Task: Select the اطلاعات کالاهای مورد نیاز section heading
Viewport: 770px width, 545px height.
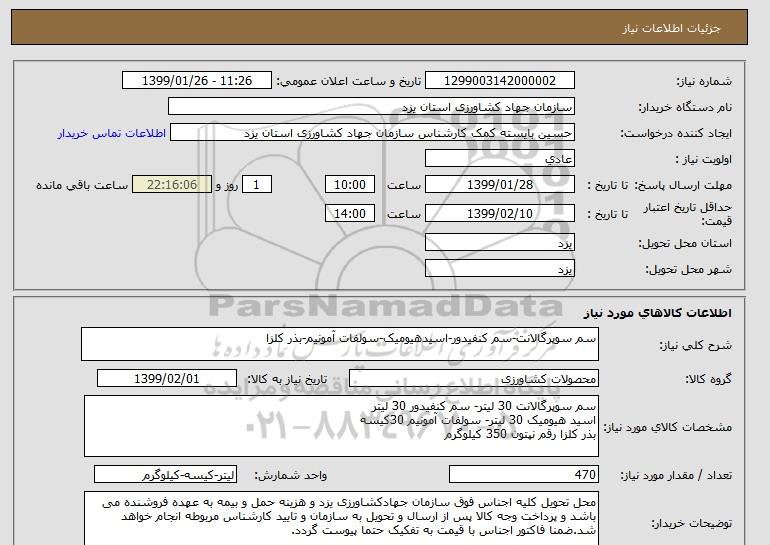Action: pos(657,313)
